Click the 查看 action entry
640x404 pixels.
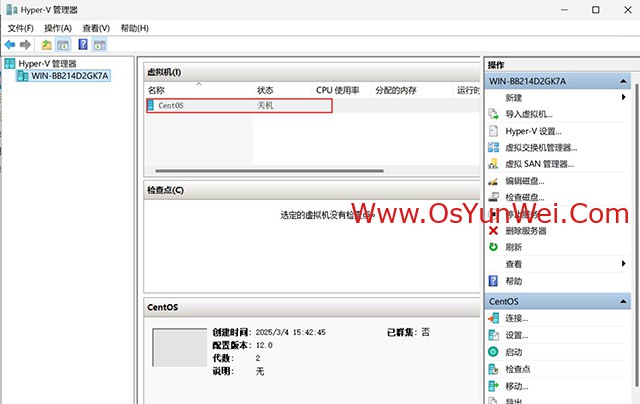click(x=513, y=264)
